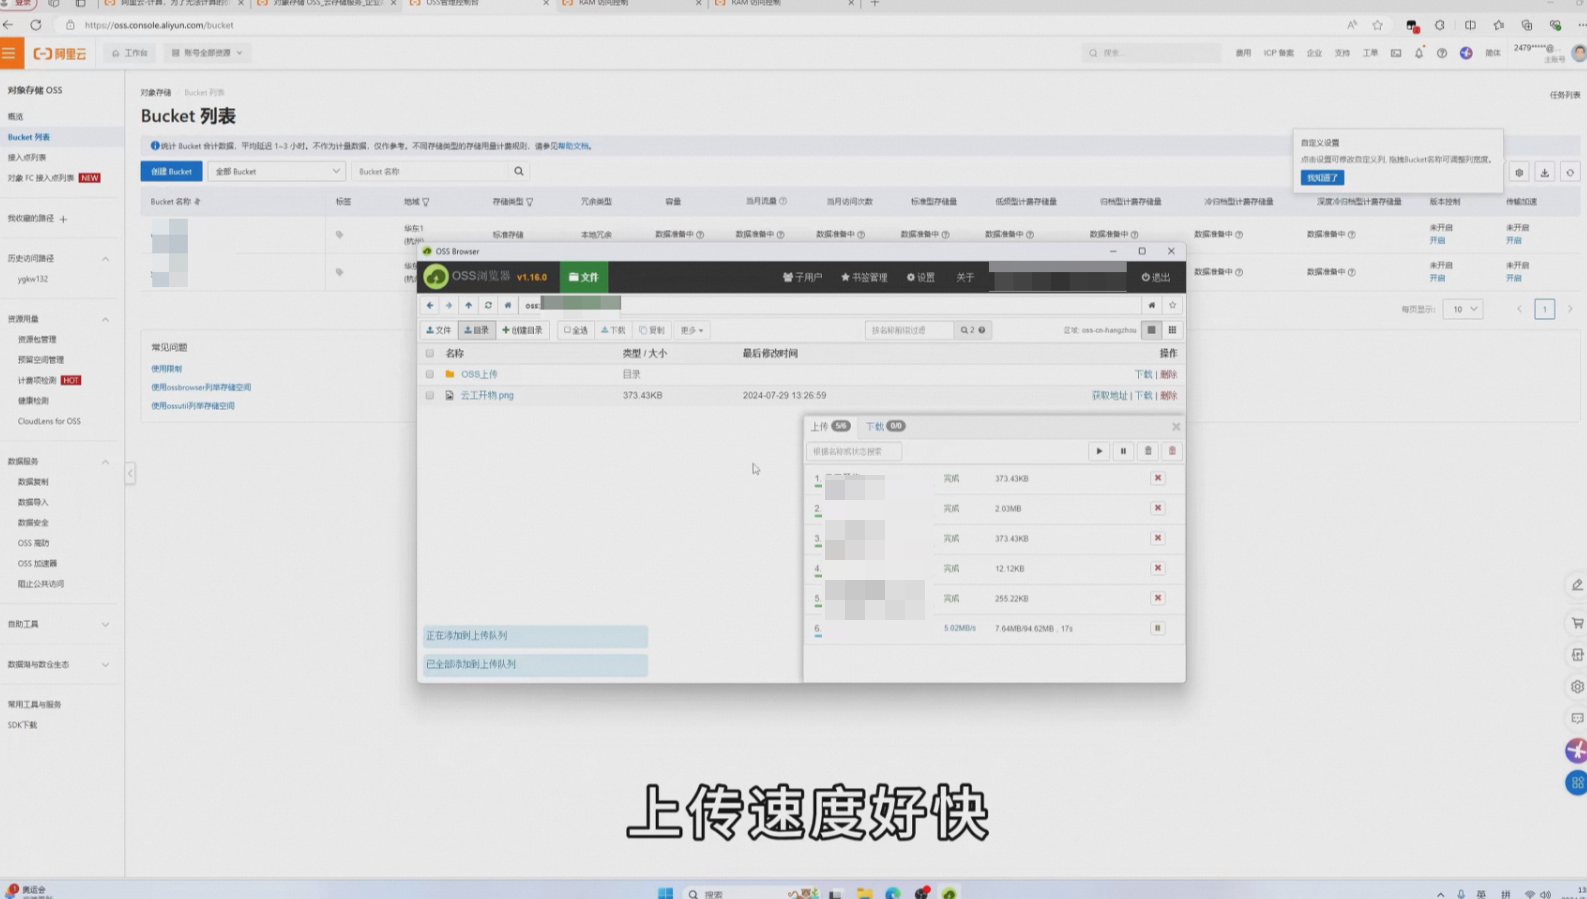Switch to the 上传 transfers tab

[x=830, y=426]
